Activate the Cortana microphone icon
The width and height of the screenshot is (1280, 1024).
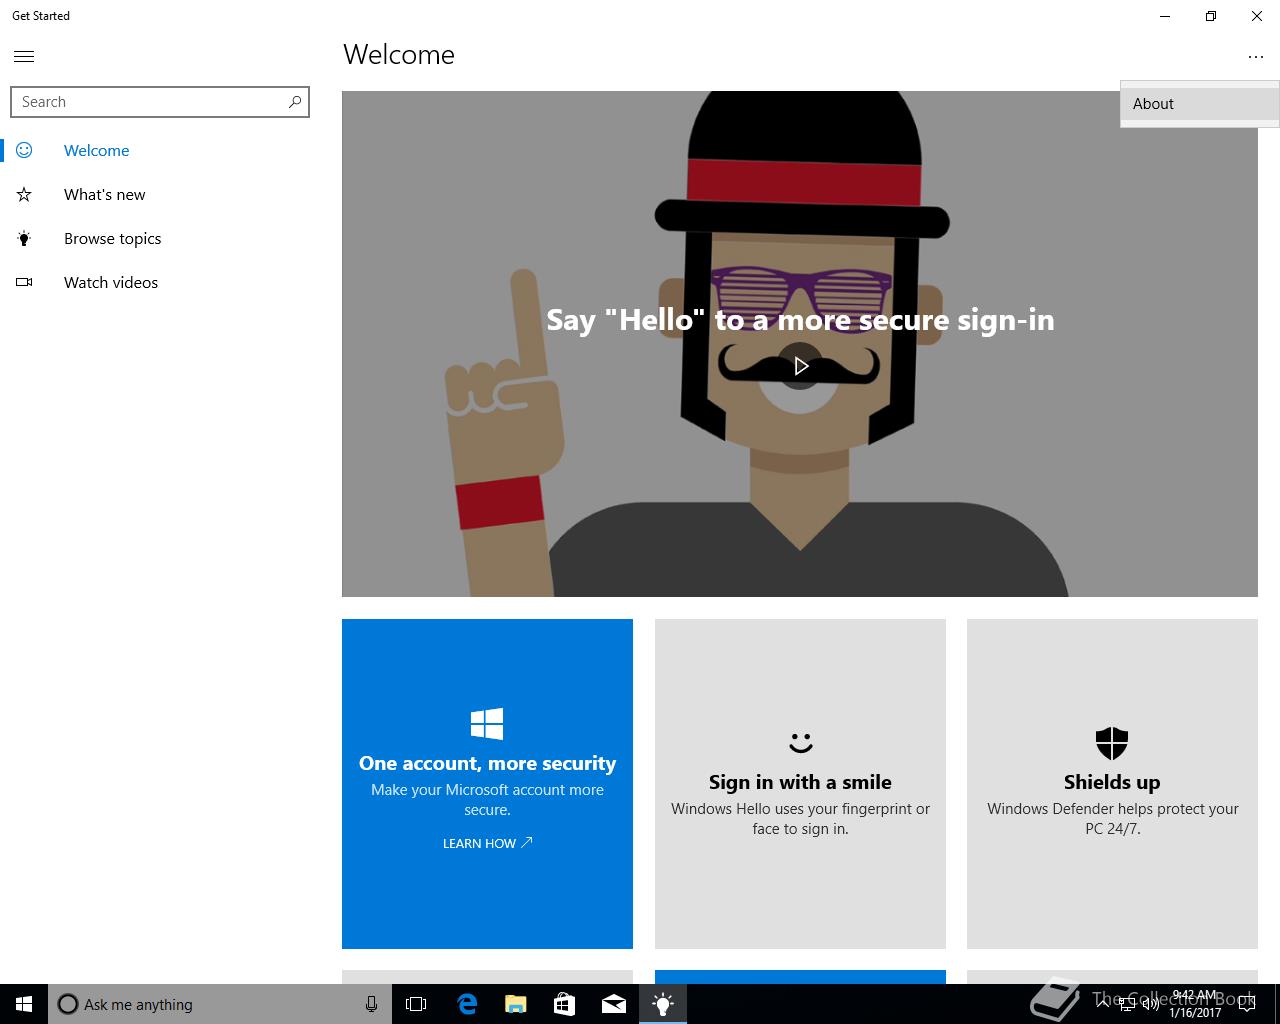click(x=371, y=1004)
